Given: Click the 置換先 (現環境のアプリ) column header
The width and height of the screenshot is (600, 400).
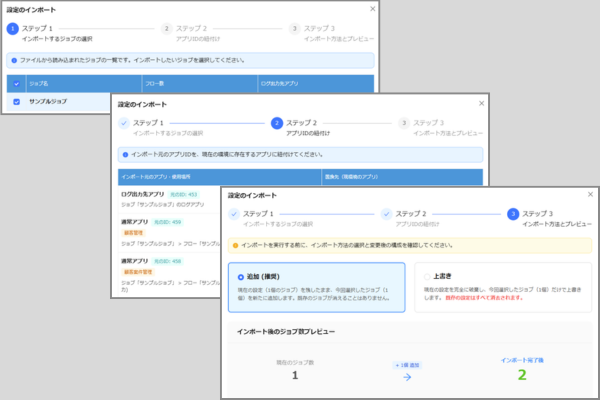Looking at the screenshot, I should pyautogui.click(x=402, y=177).
